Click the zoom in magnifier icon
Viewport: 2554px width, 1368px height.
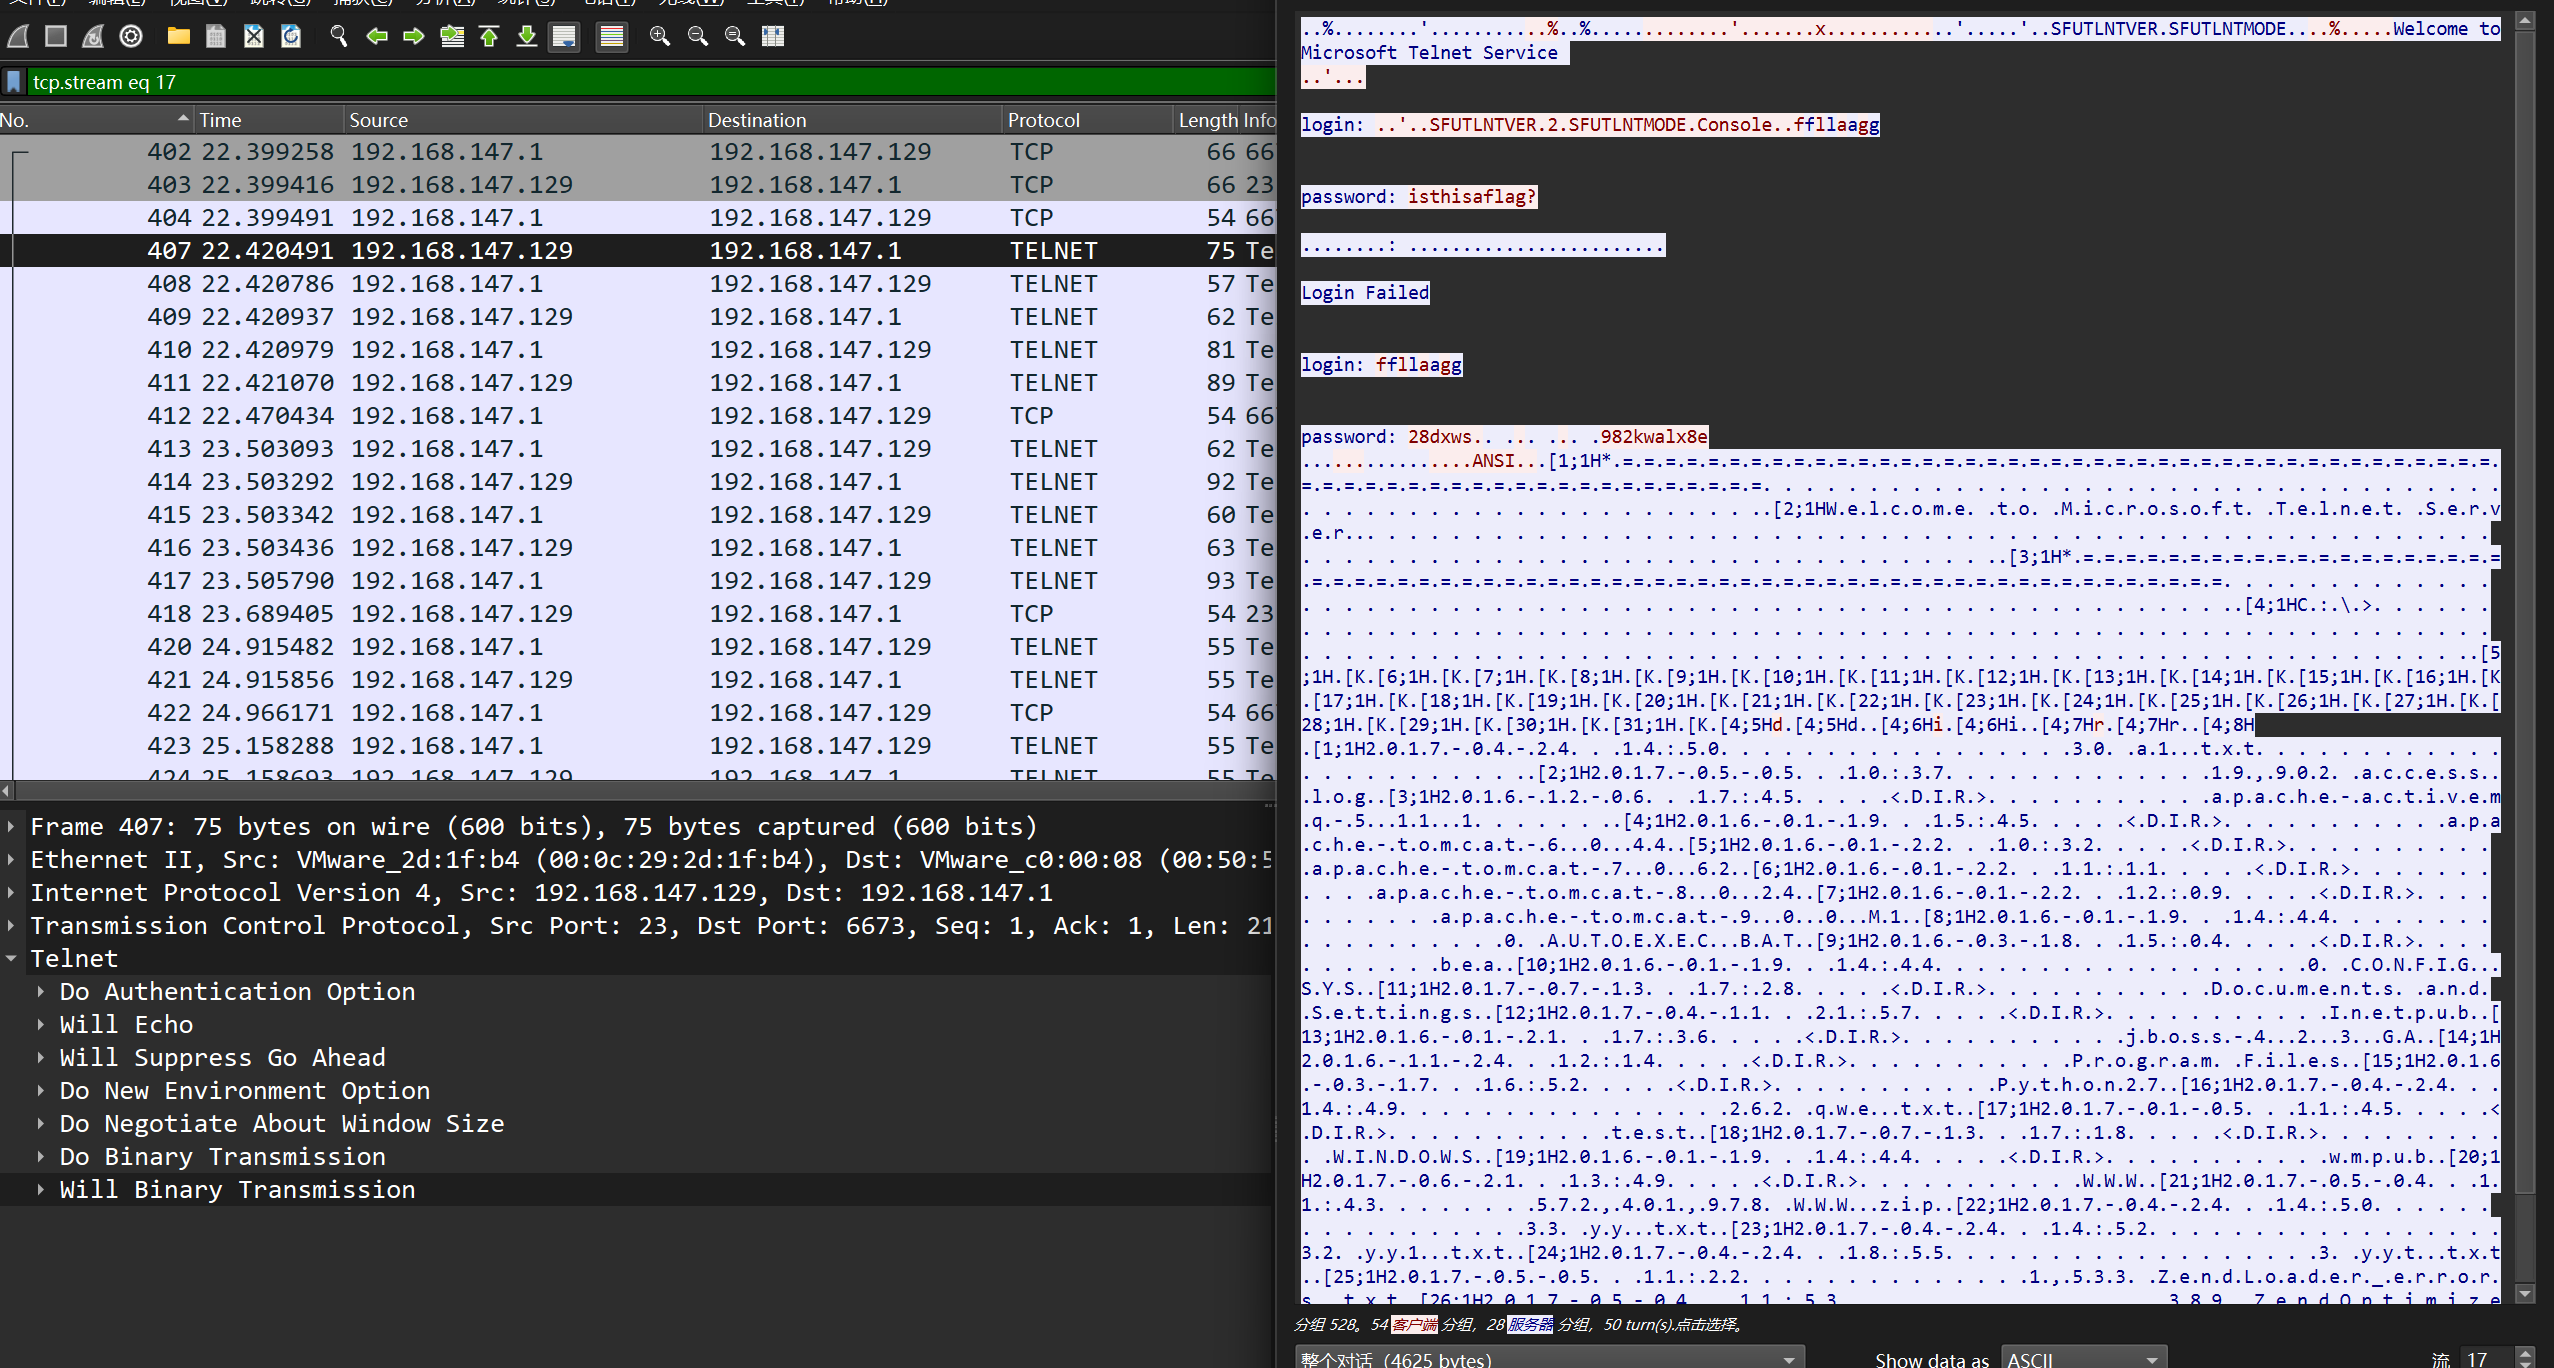660,37
